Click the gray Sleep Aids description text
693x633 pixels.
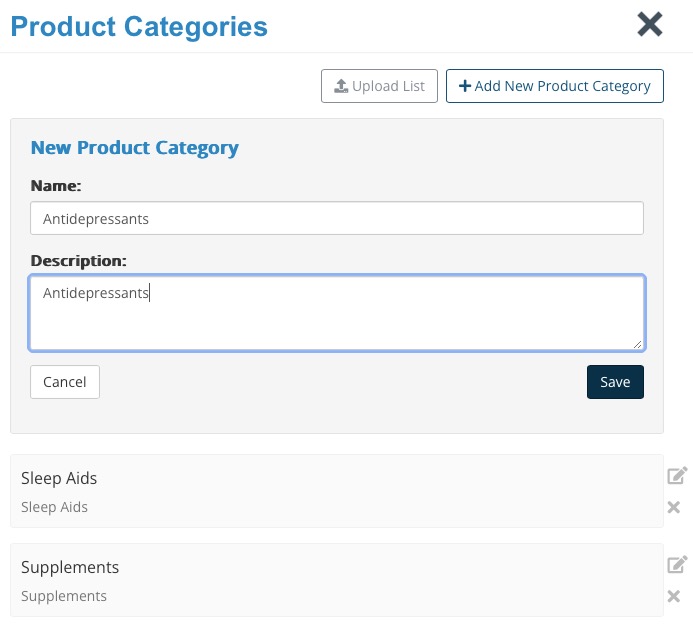(54, 507)
